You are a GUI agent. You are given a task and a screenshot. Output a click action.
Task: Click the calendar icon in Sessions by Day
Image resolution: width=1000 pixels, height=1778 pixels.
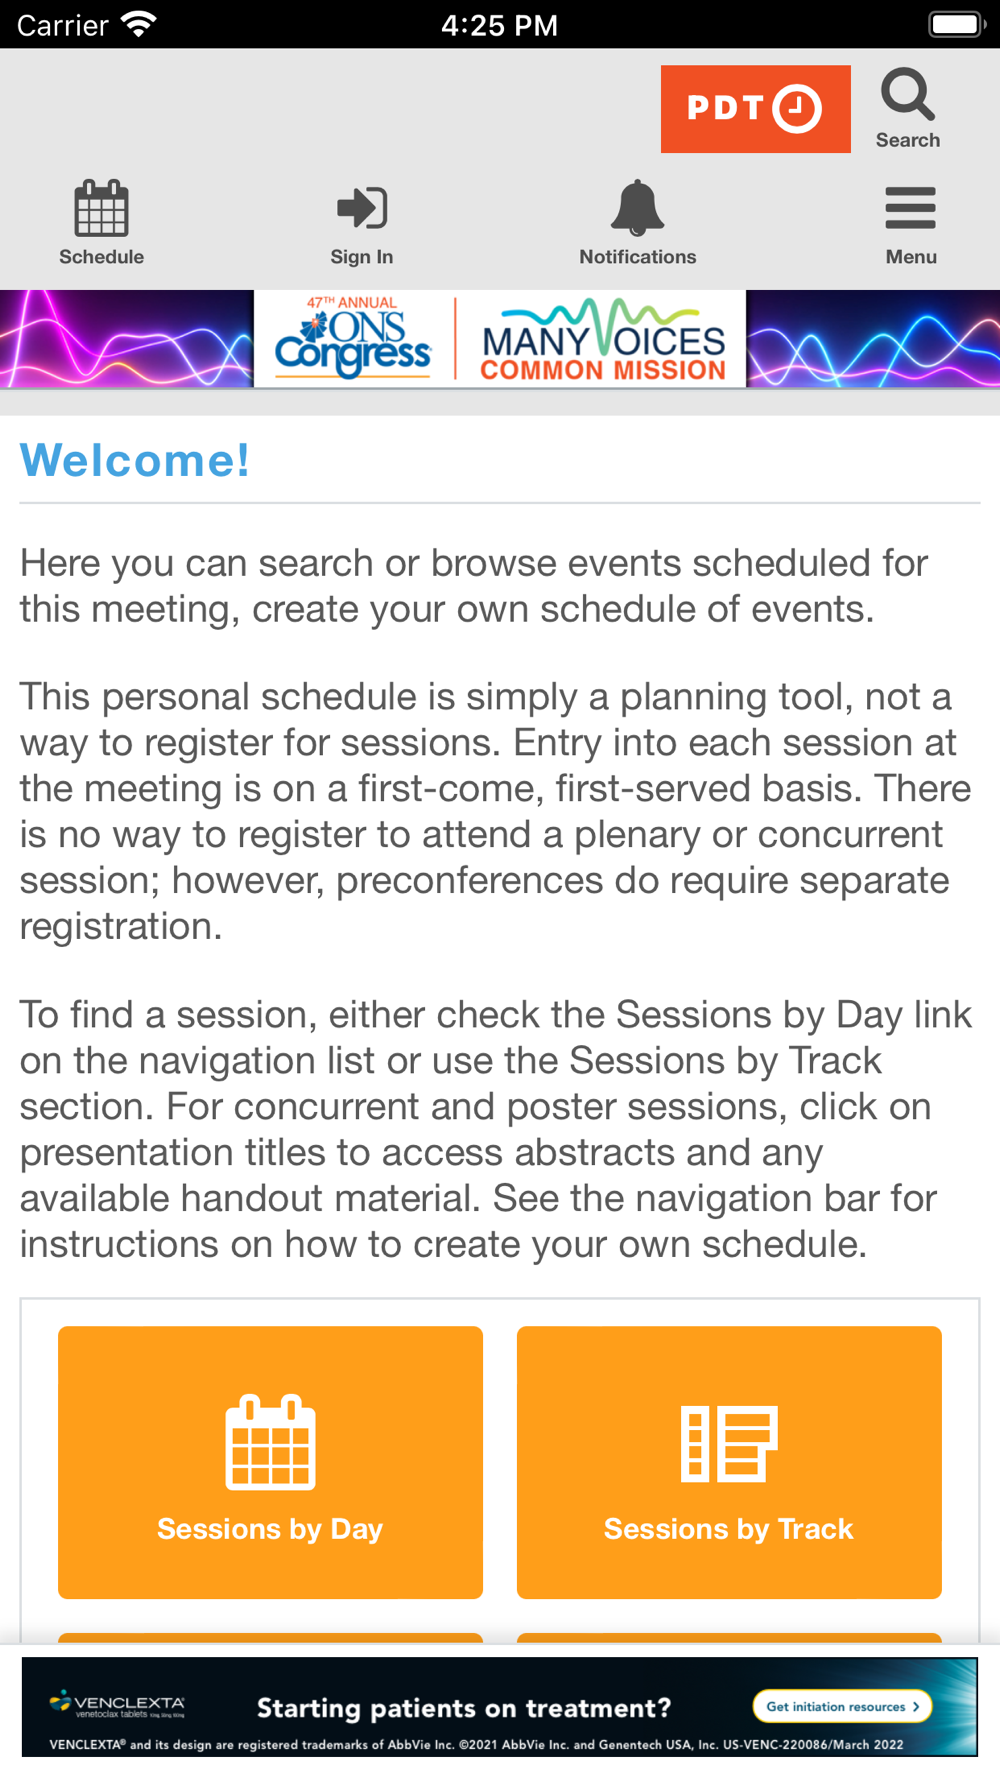270,1442
